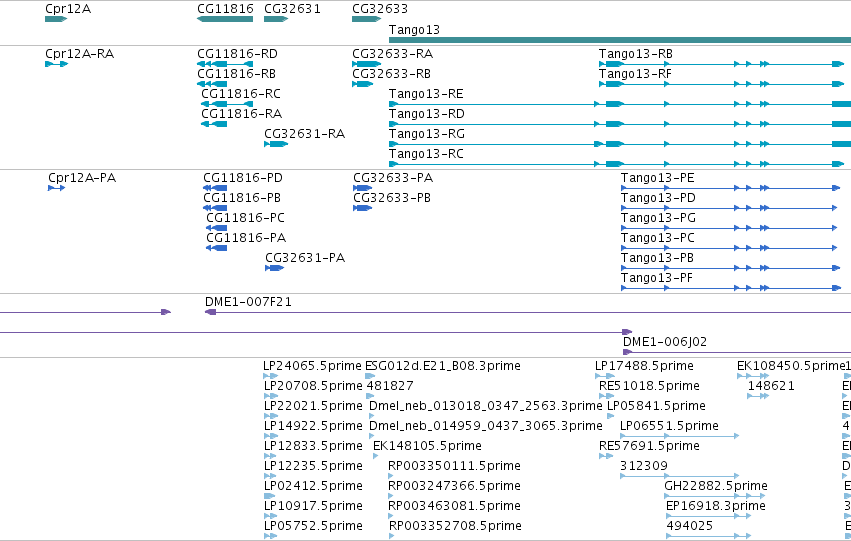This screenshot has width=851, height=541.
Task: Click EST GH22882.5prime
Action: click(x=716, y=486)
